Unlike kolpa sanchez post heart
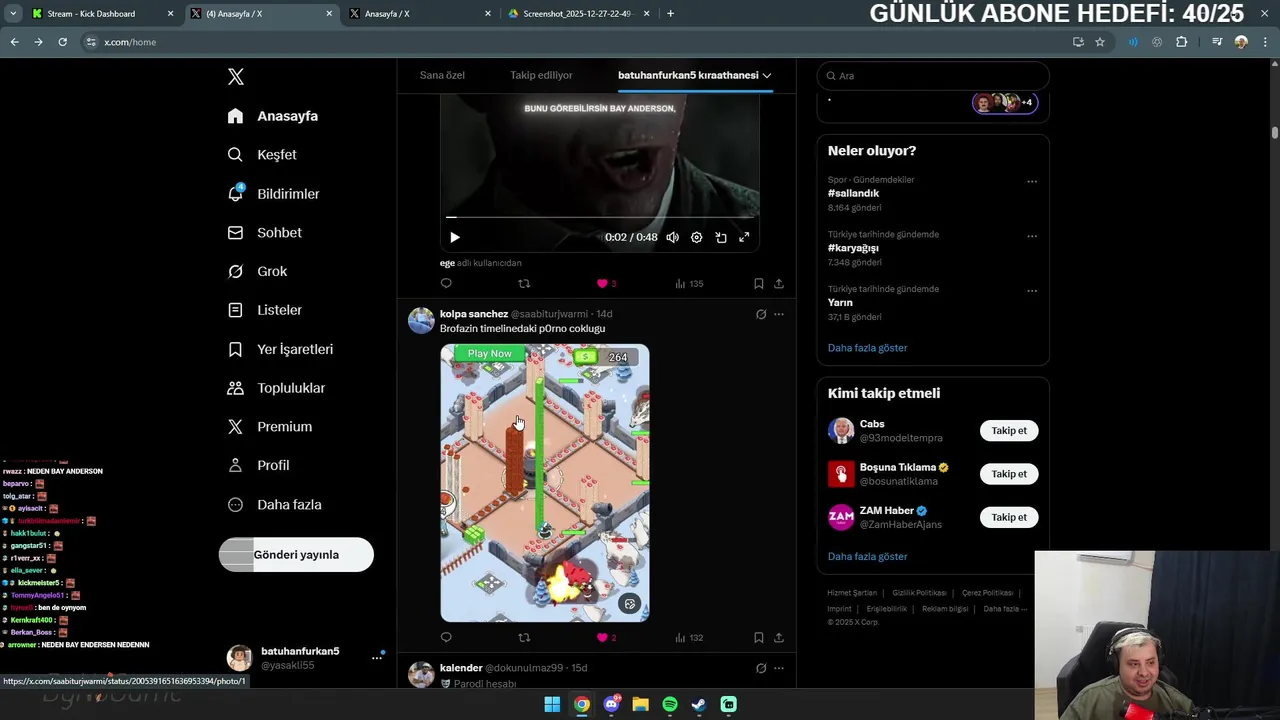This screenshot has width=1280, height=720. (x=602, y=638)
